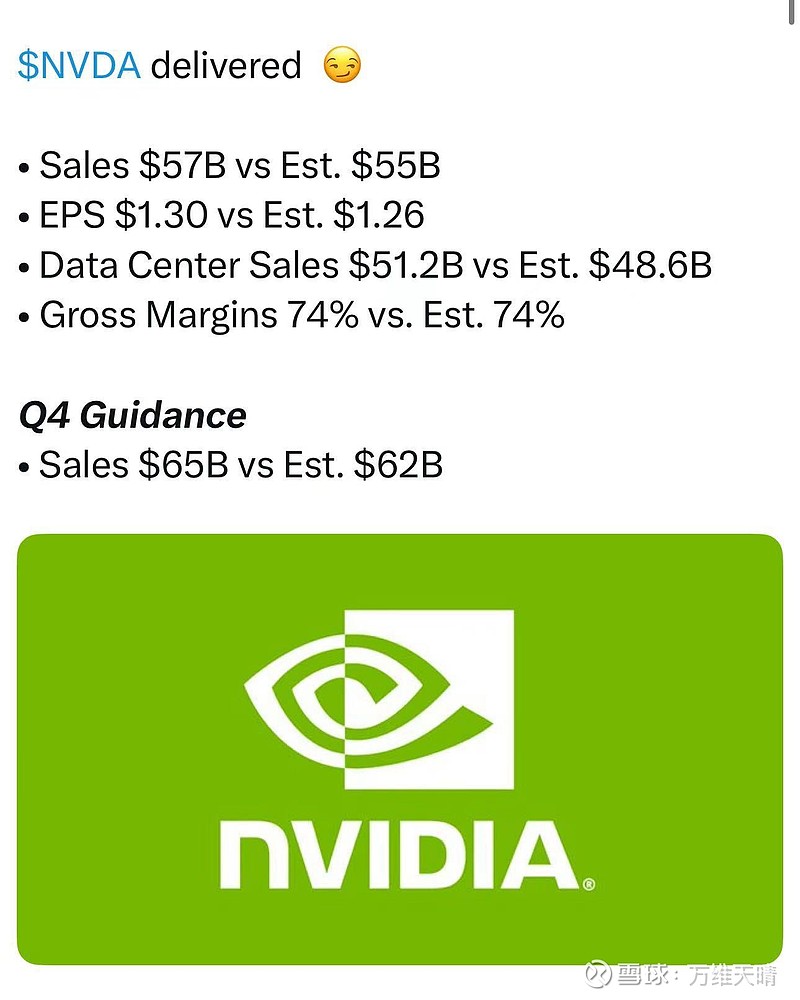Click the Xueqiu snowball watermark logo
800x1000 pixels.
[598, 974]
